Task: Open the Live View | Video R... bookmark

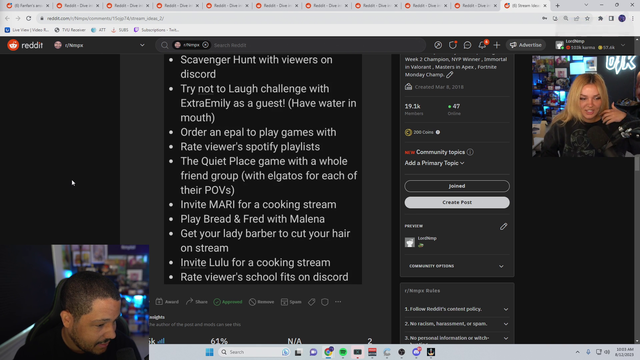Action: 27,30
